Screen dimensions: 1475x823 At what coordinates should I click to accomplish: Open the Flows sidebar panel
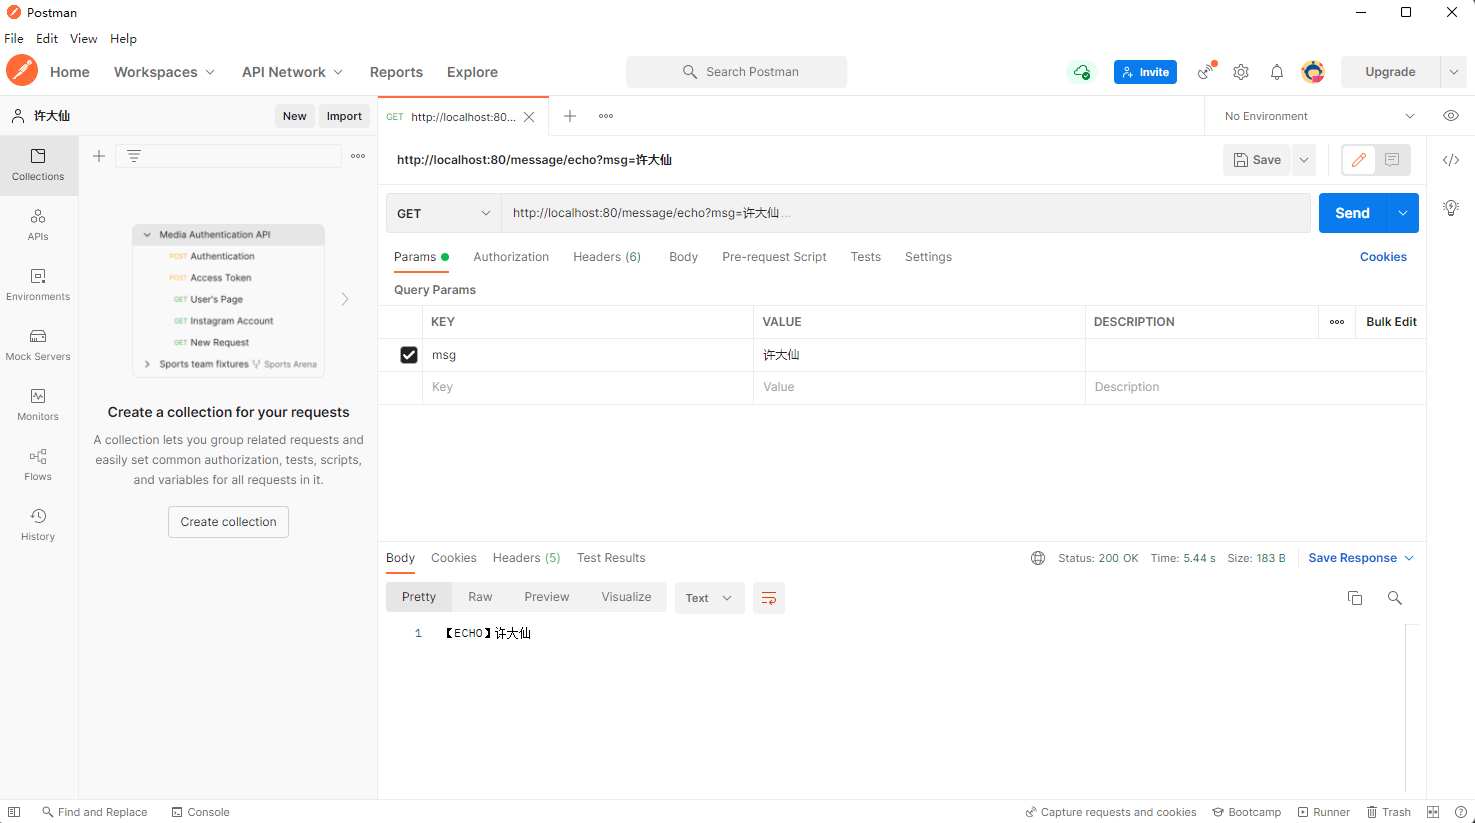[38, 465]
